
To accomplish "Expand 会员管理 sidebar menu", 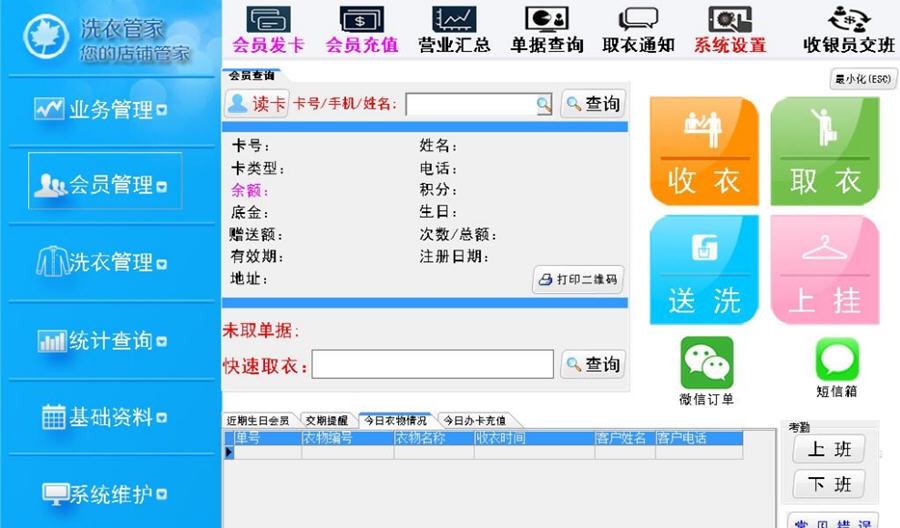I will [105, 181].
